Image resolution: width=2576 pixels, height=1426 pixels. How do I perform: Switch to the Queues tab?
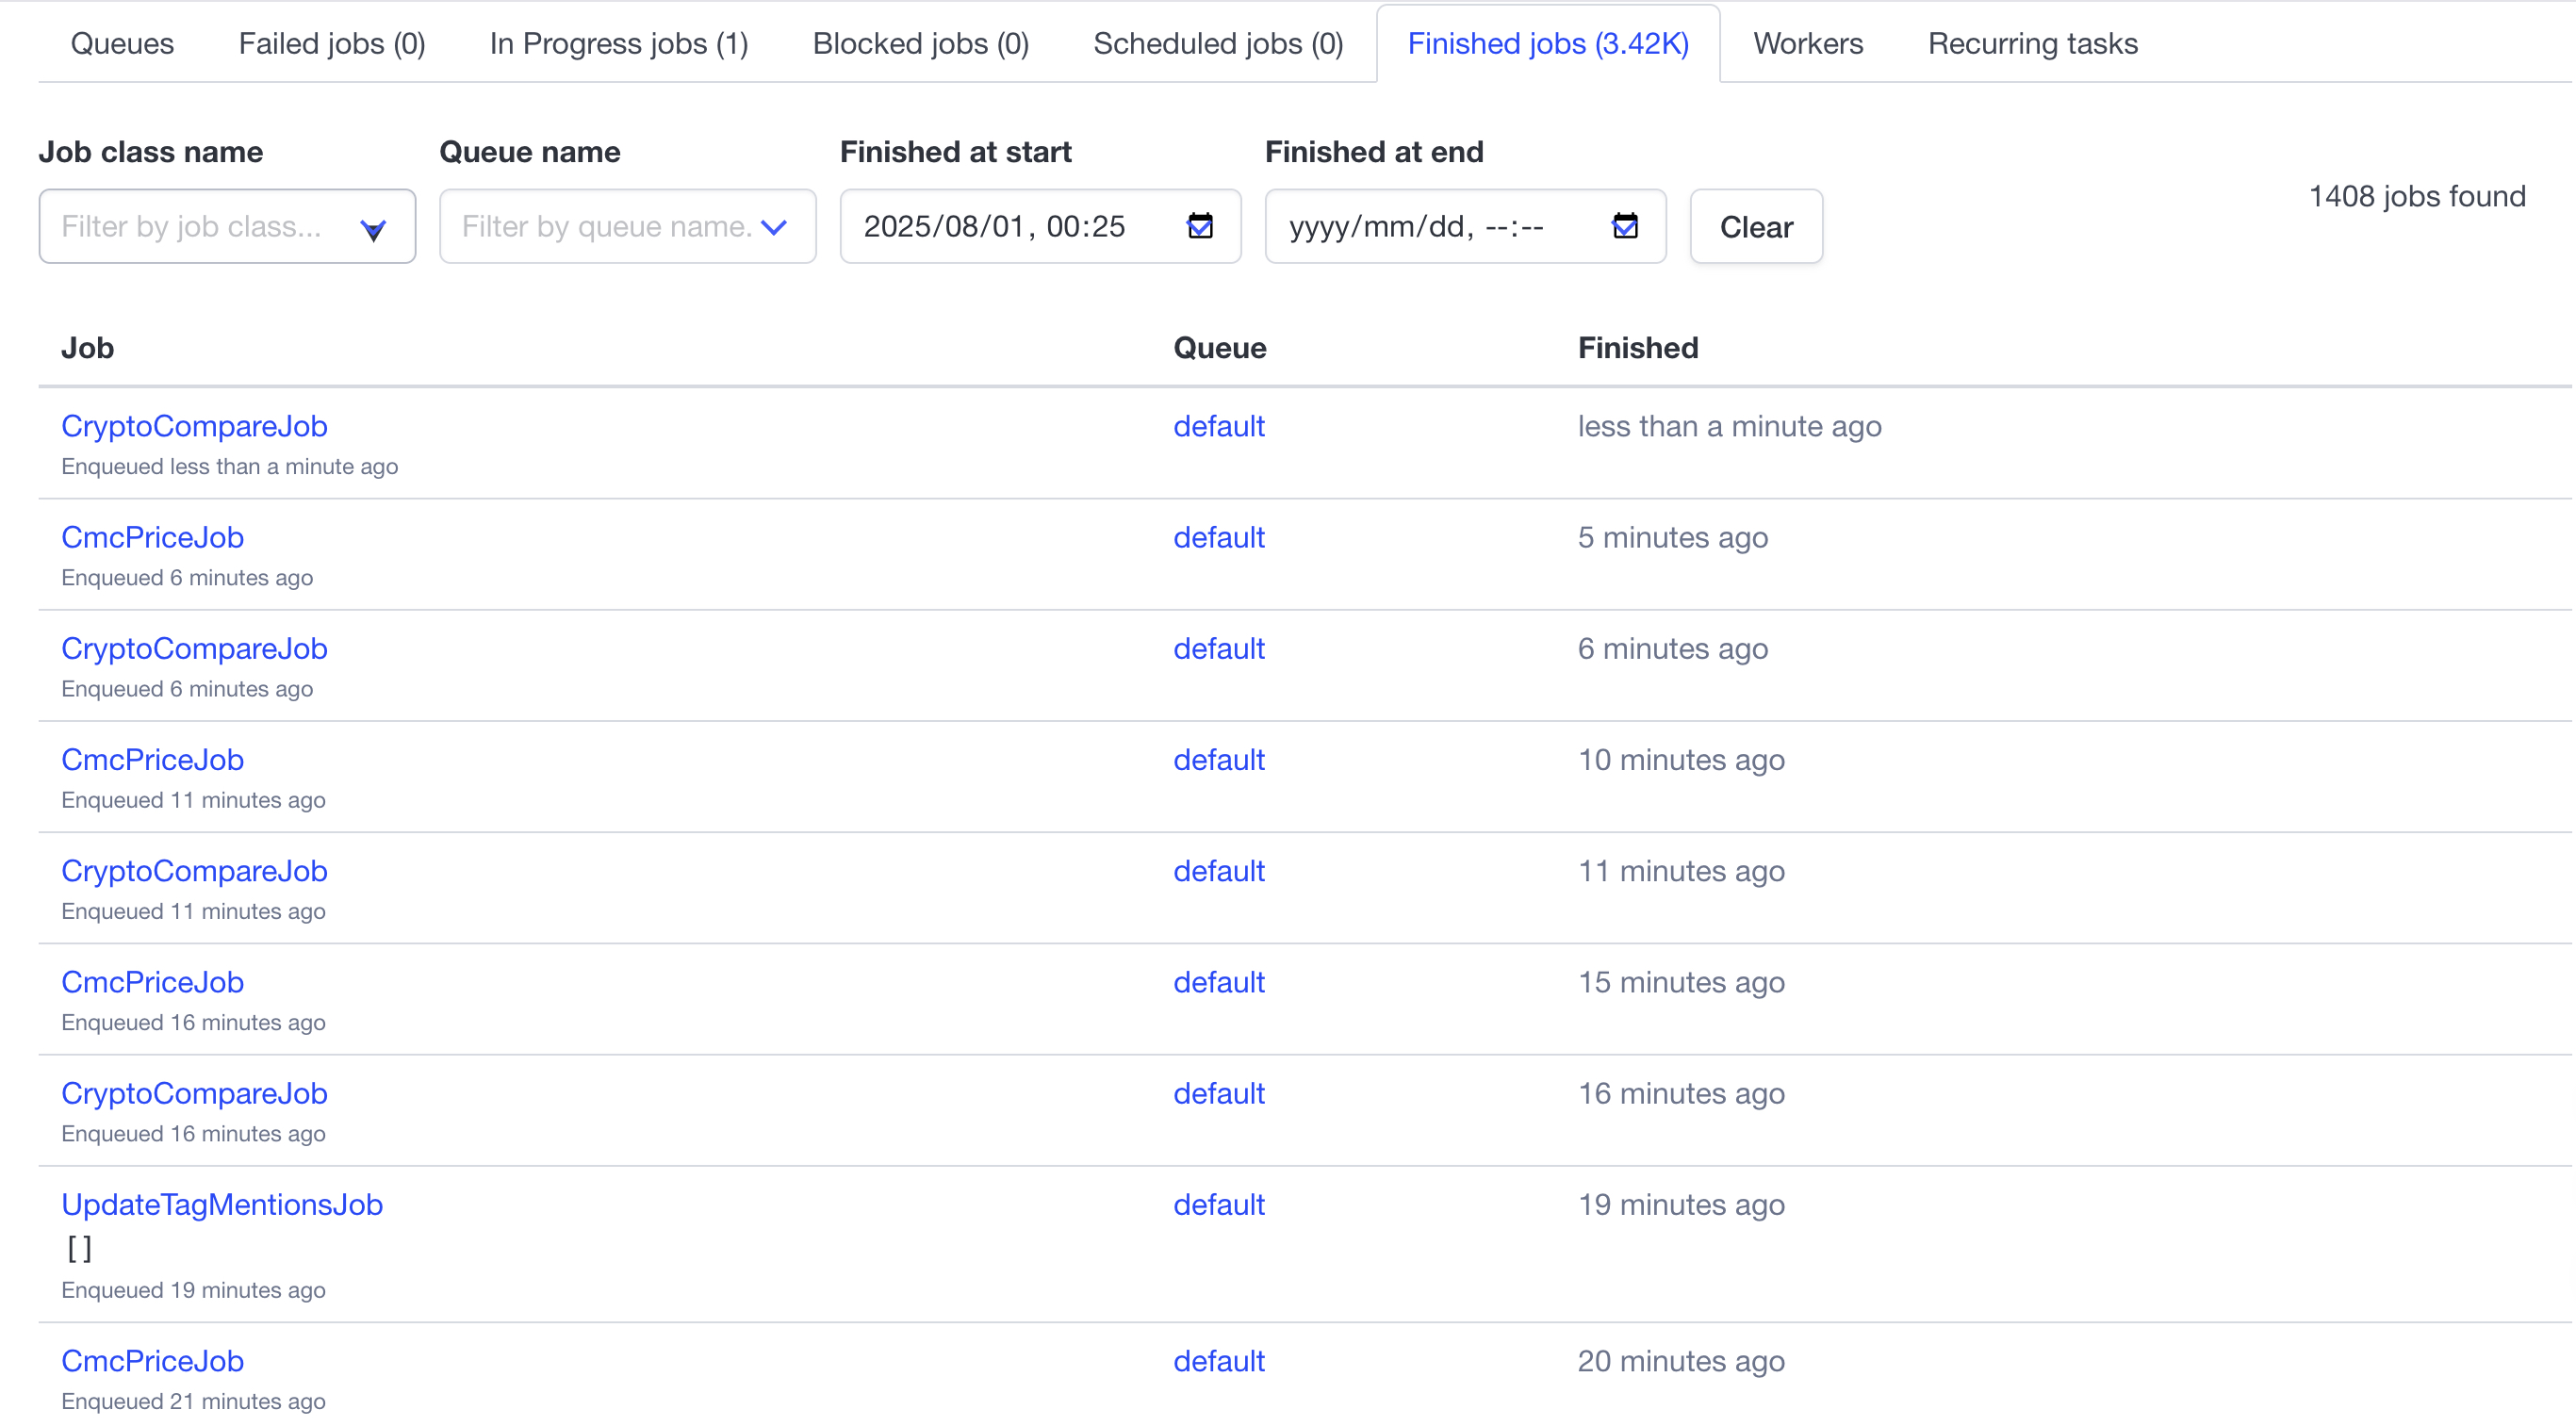click(122, 44)
